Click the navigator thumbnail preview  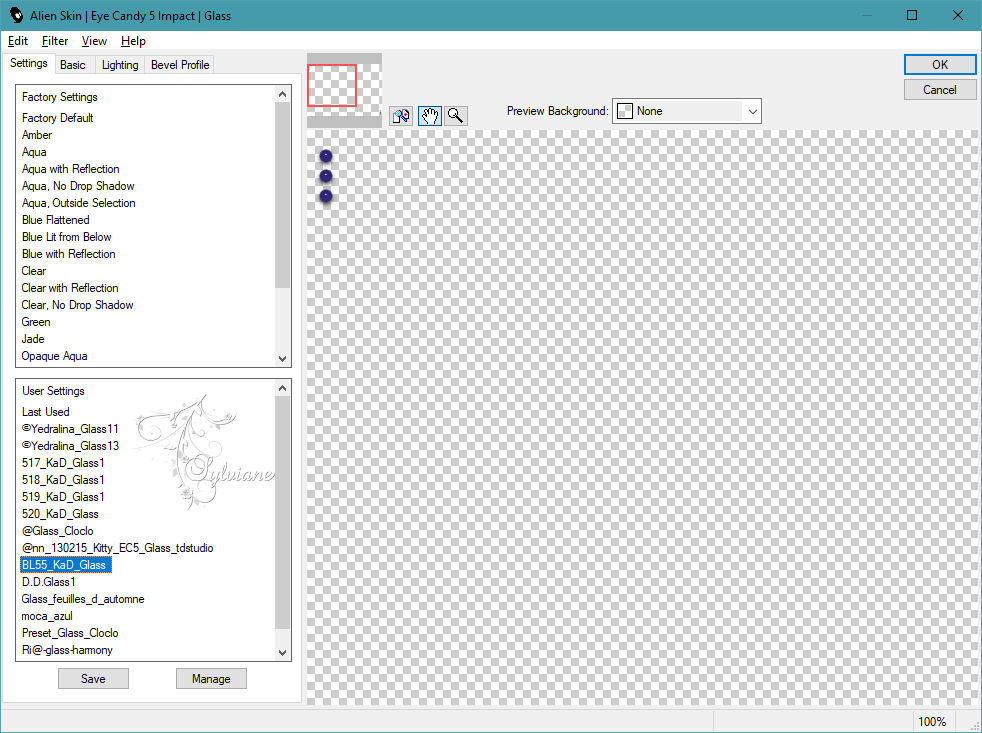pos(344,90)
